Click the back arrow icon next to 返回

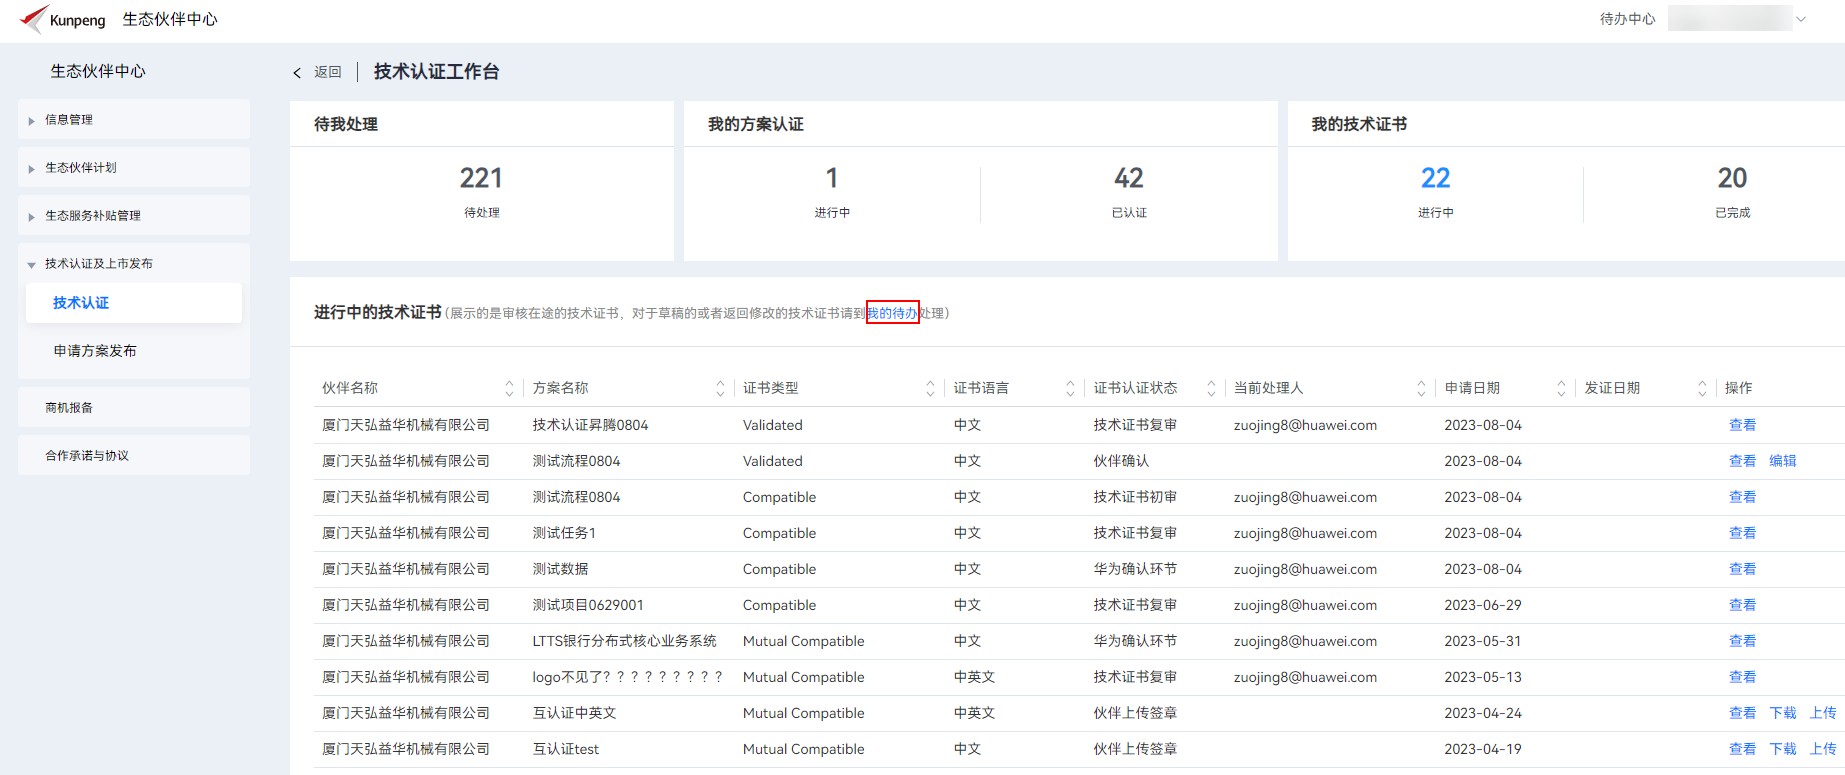pyautogui.click(x=297, y=72)
